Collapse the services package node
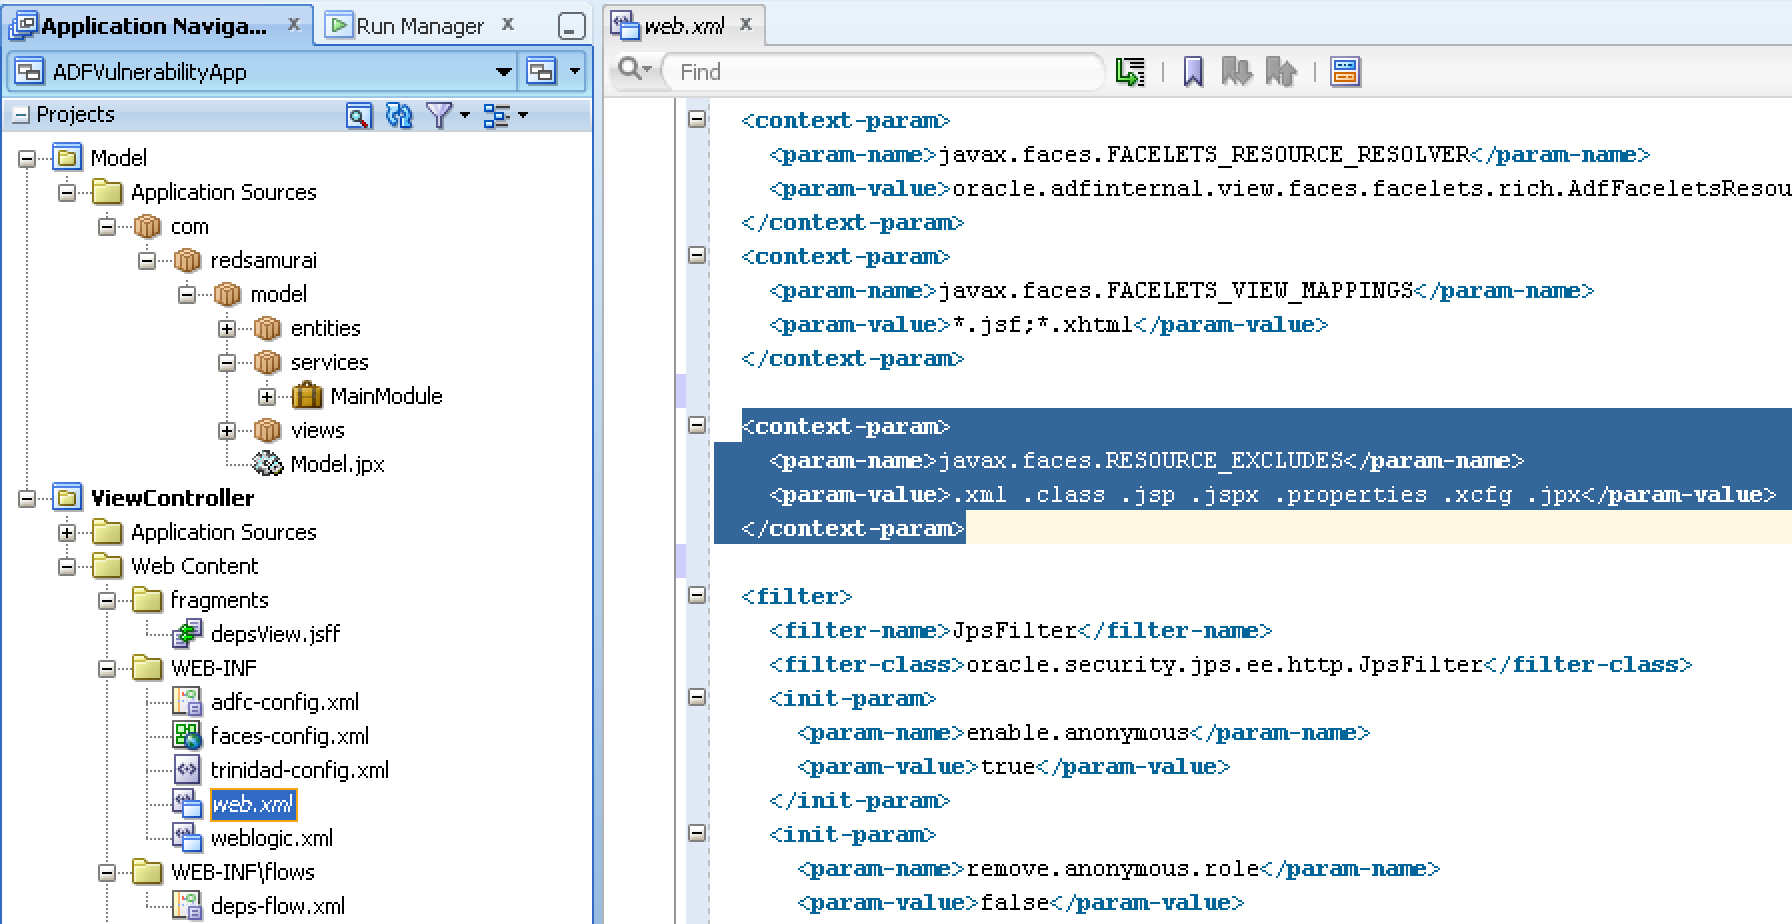 point(227,362)
